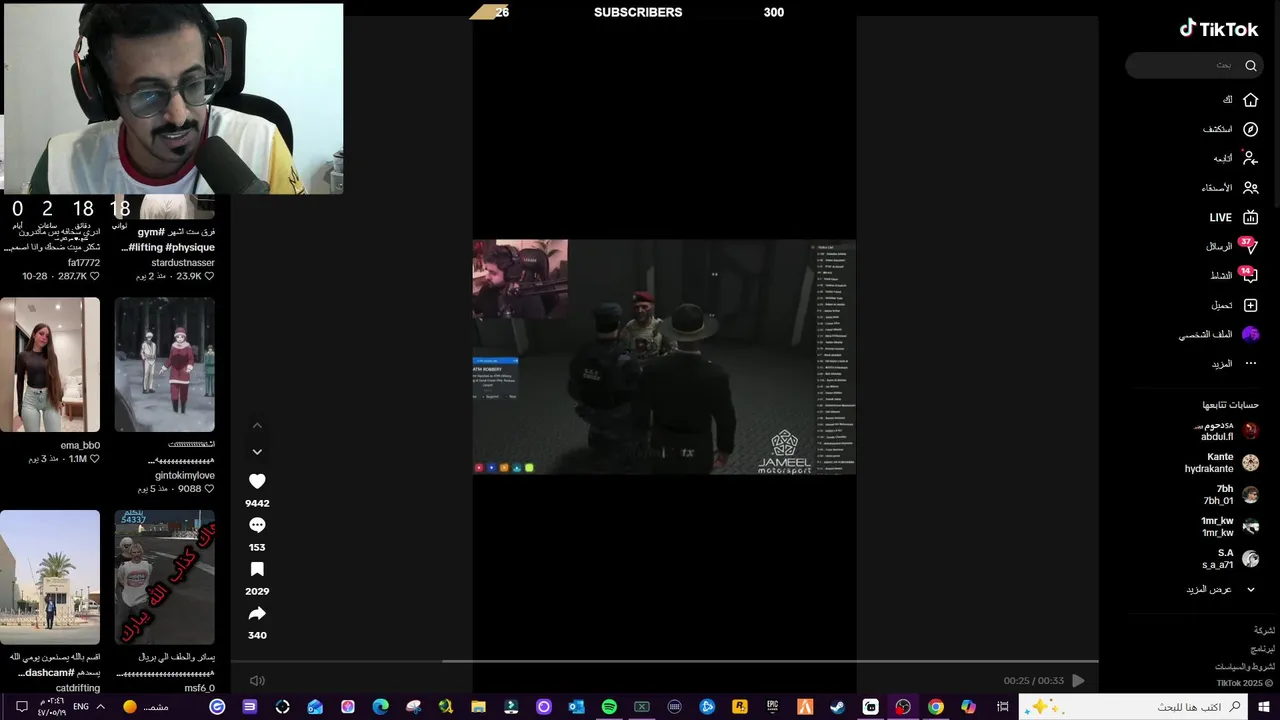Open Steam from the taskbar
The image size is (1280, 720).
837,707
